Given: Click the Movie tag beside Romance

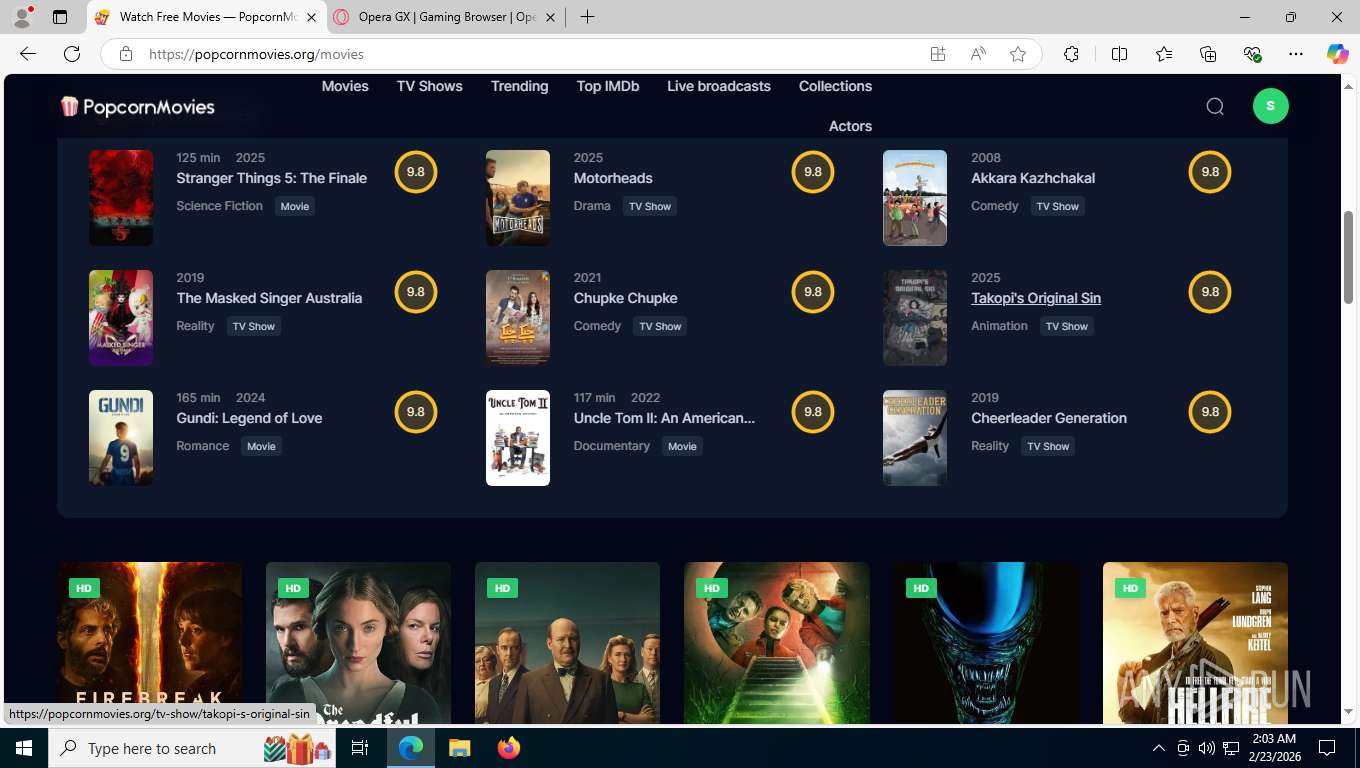Looking at the screenshot, I should [x=261, y=446].
